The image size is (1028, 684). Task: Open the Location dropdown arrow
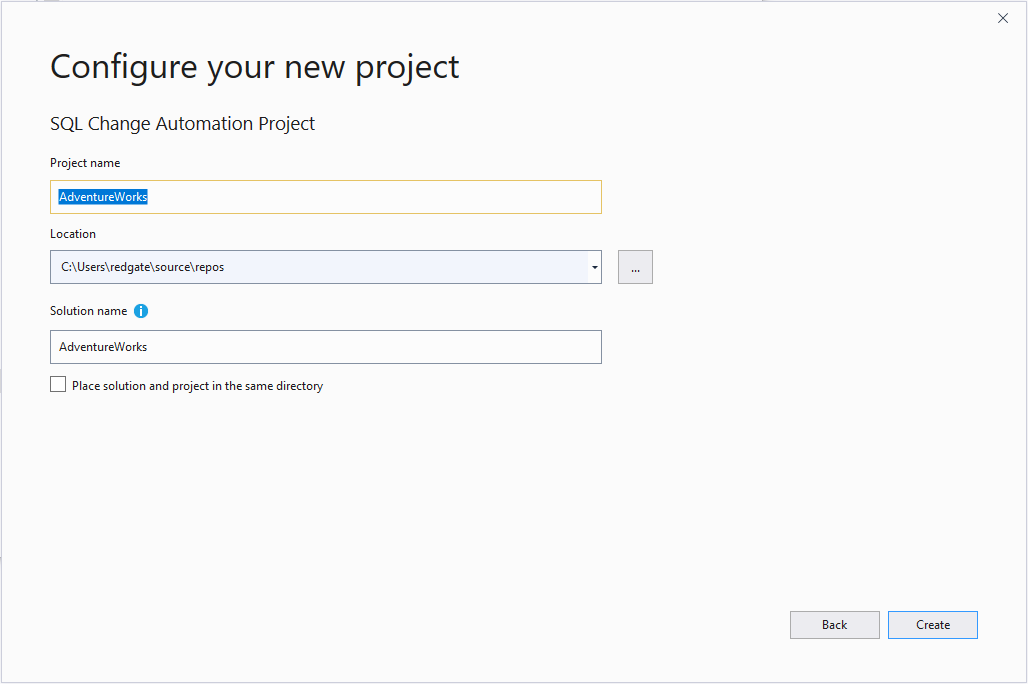[x=594, y=267]
